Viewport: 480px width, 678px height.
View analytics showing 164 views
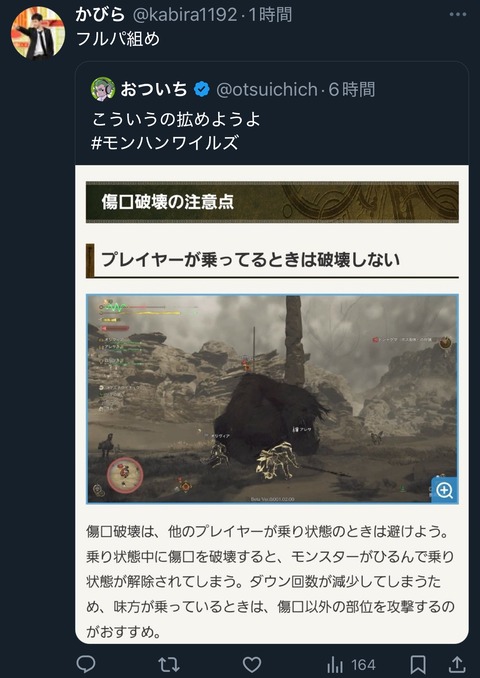coord(351,665)
